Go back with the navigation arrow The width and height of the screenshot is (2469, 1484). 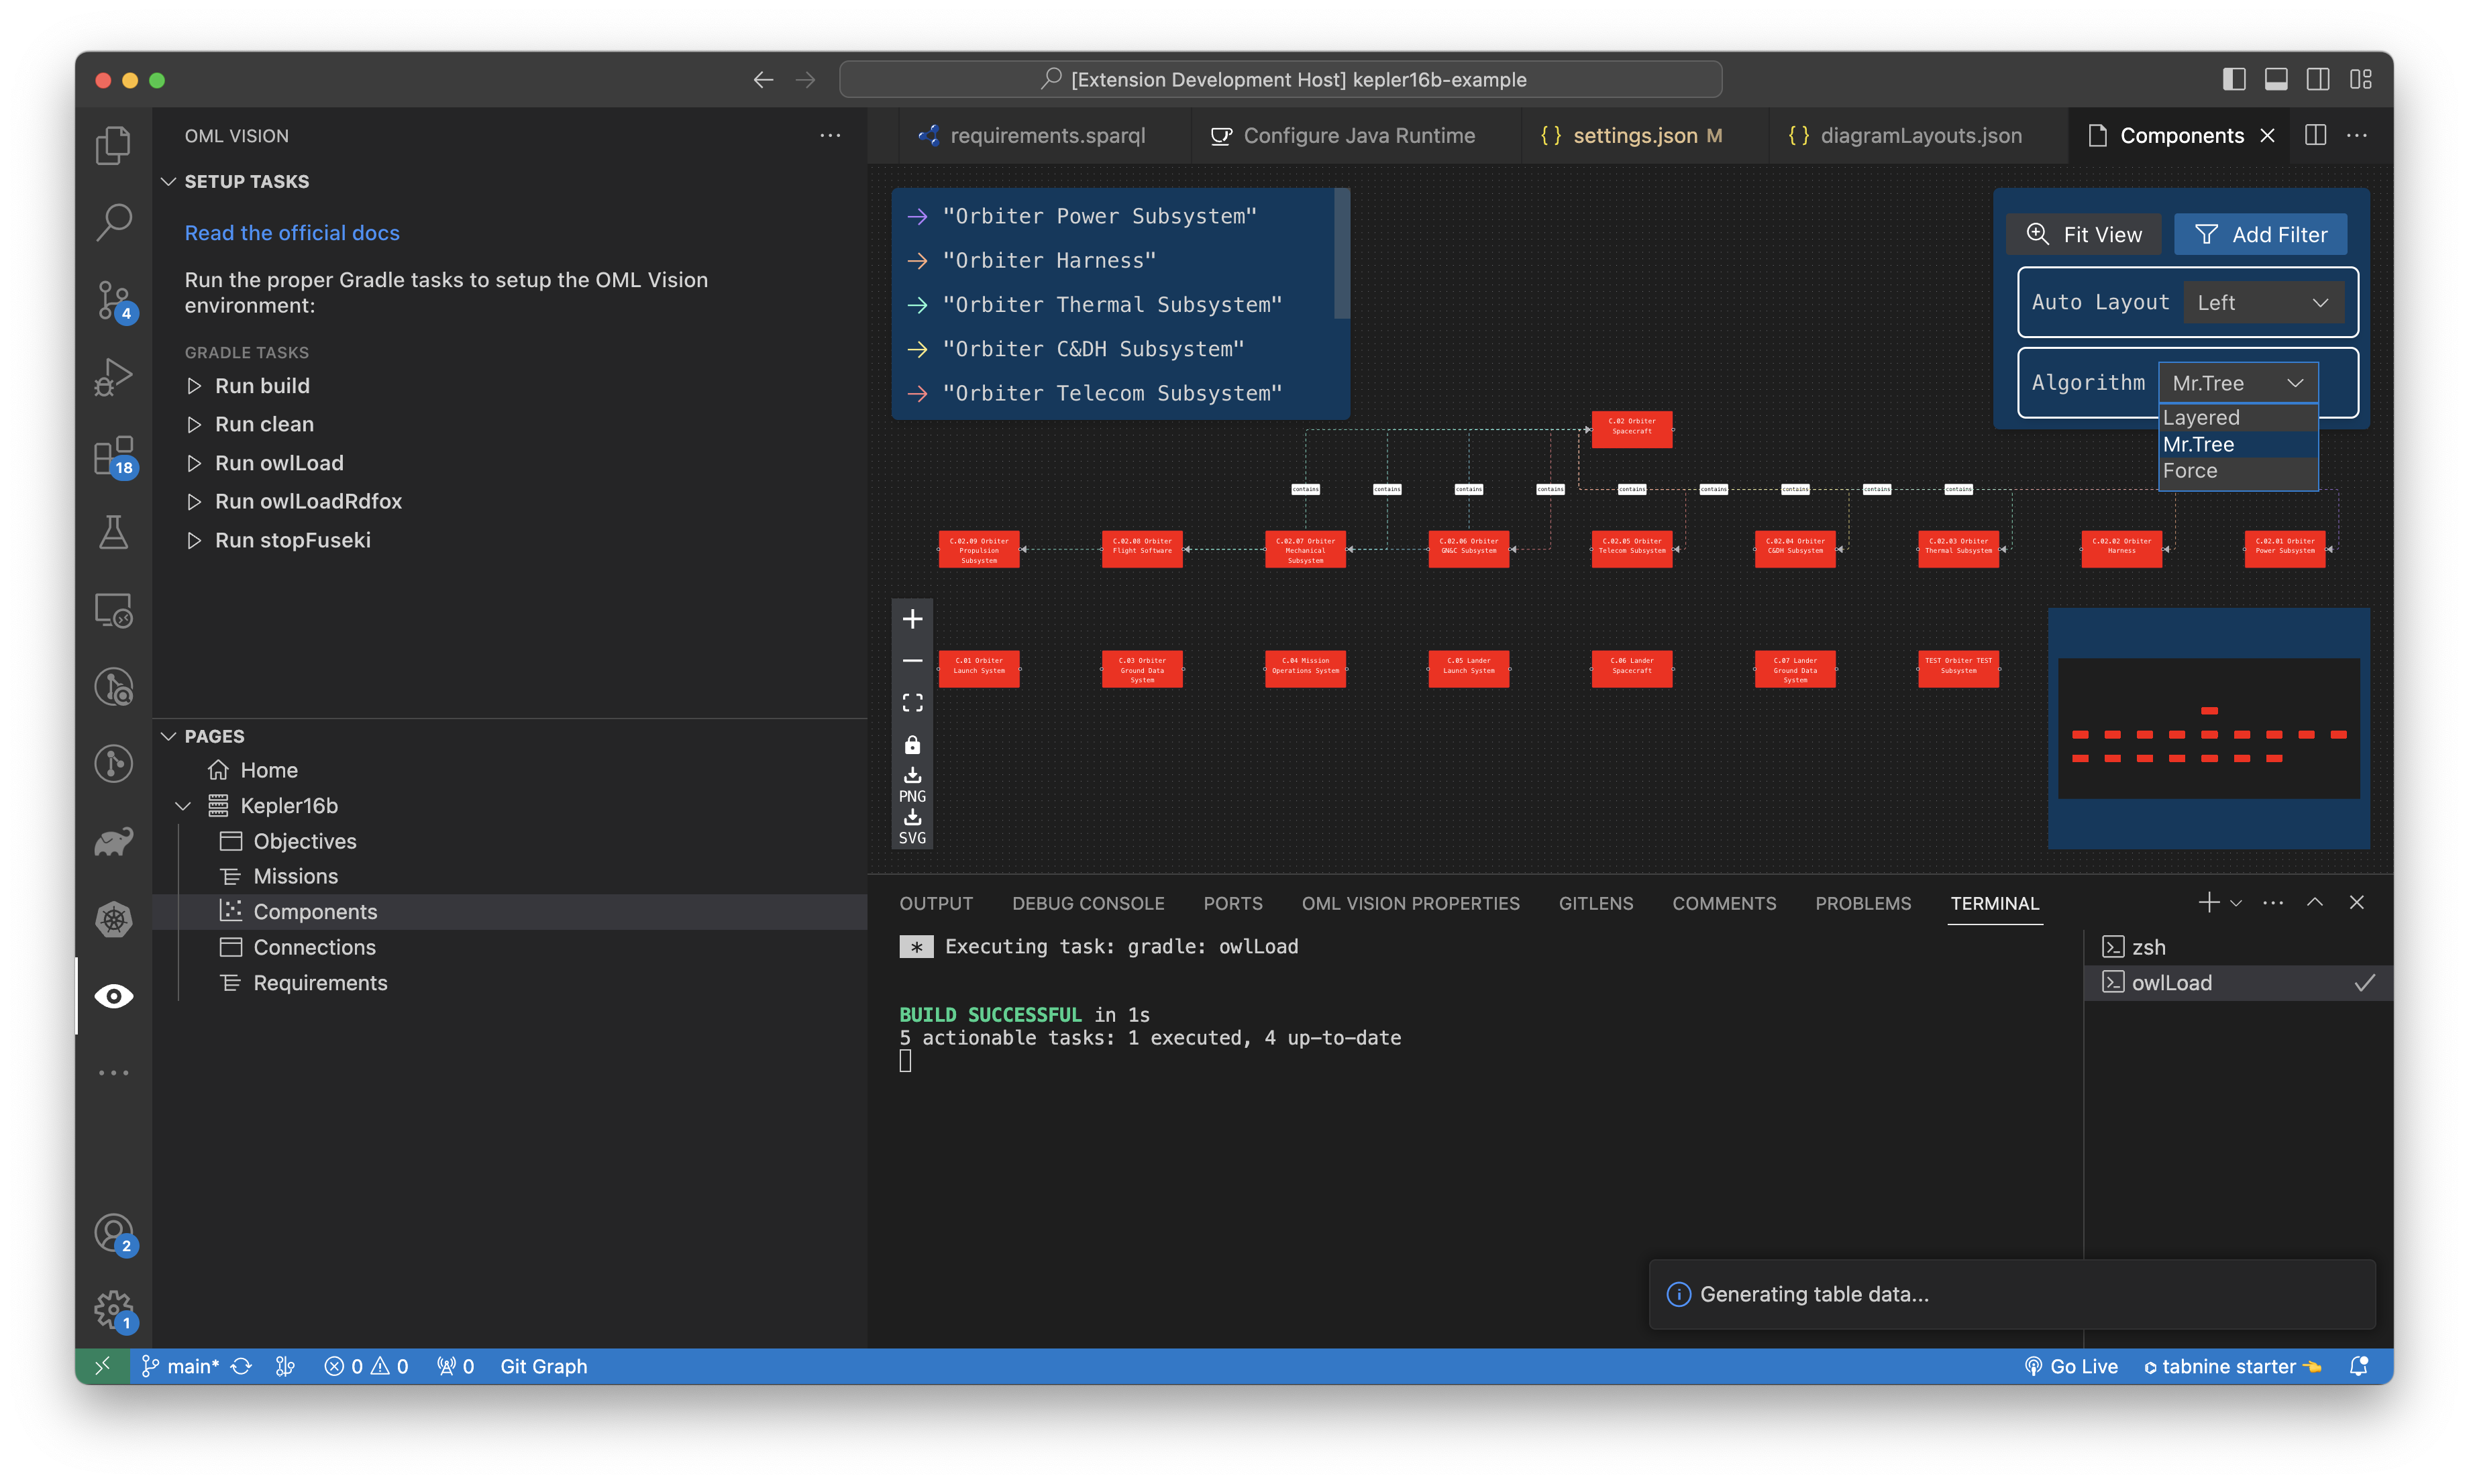pos(764,79)
